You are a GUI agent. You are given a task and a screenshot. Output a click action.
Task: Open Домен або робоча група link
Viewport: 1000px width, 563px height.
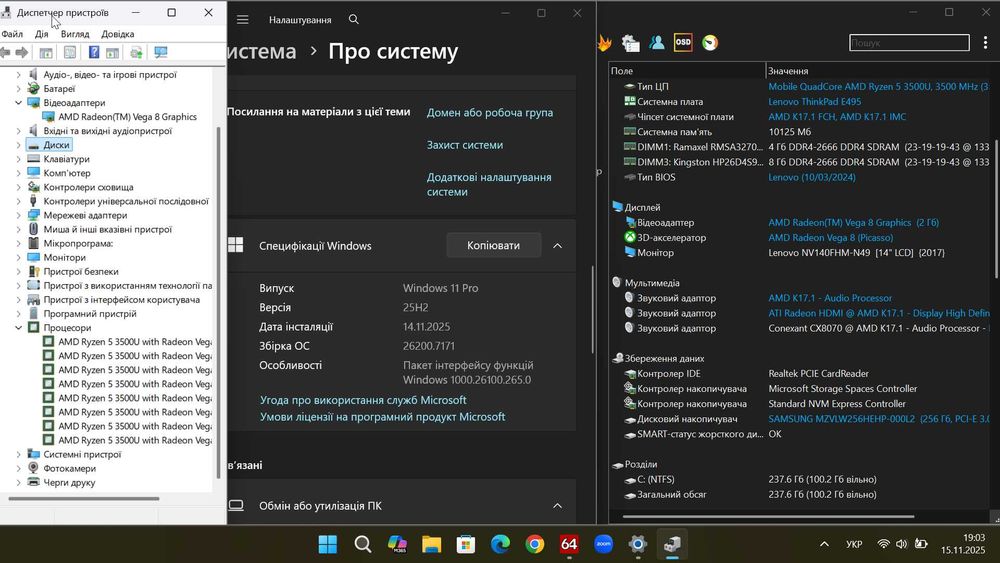(490, 113)
